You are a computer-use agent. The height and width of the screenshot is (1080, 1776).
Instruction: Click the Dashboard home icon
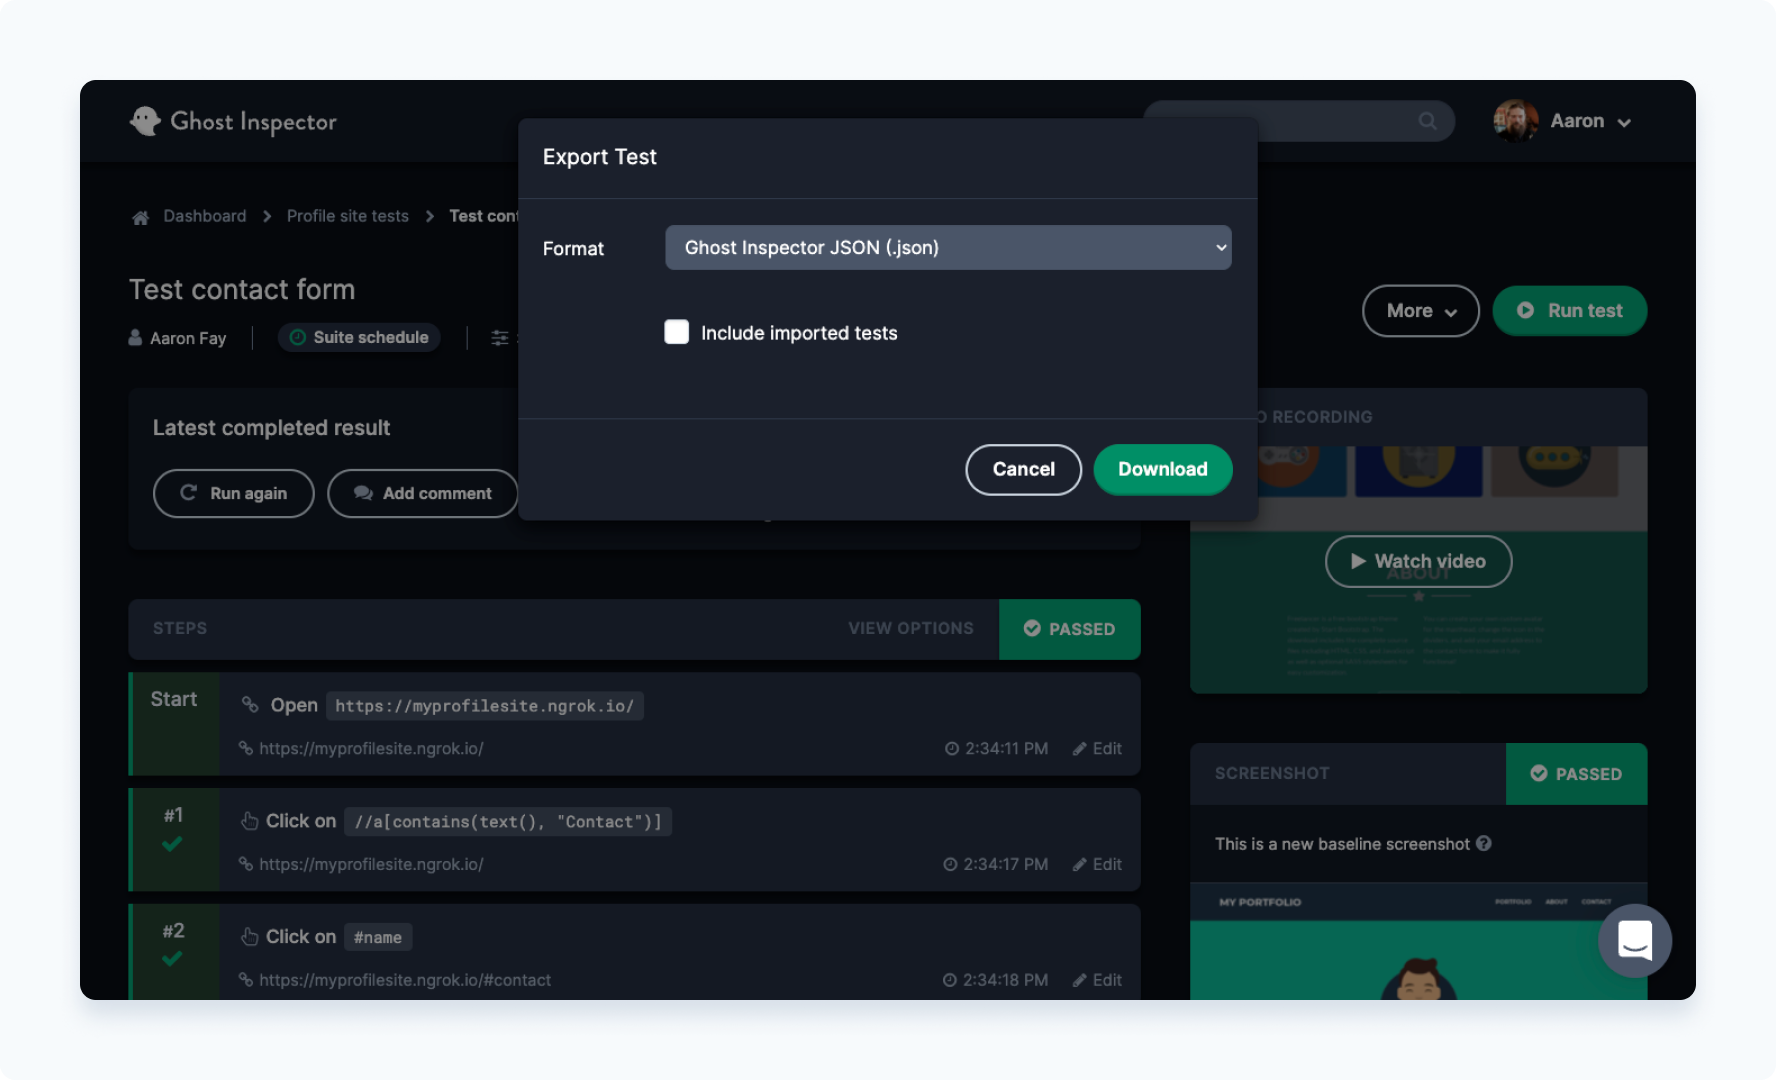coord(141,217)
